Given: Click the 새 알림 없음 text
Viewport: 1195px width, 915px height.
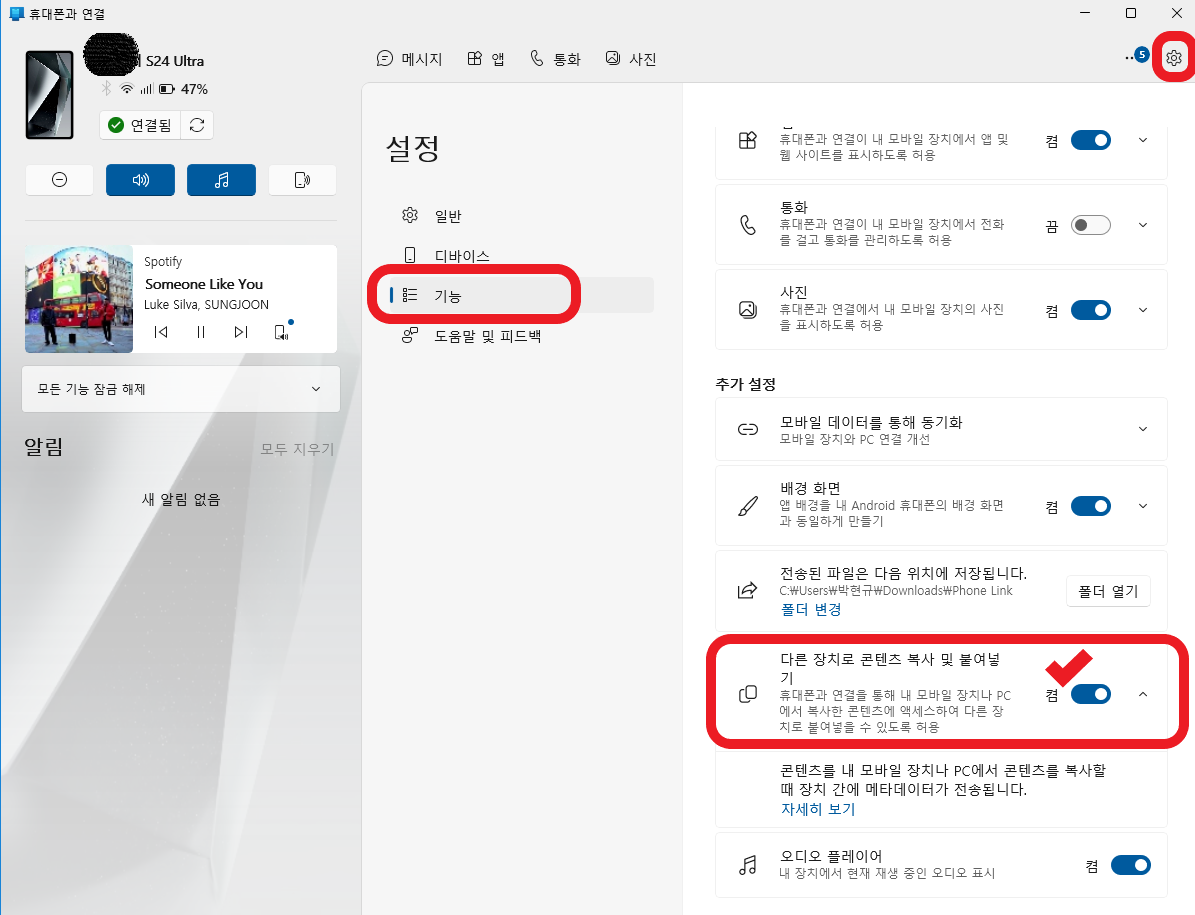Looking at the screenshot, I should [181, 500].
